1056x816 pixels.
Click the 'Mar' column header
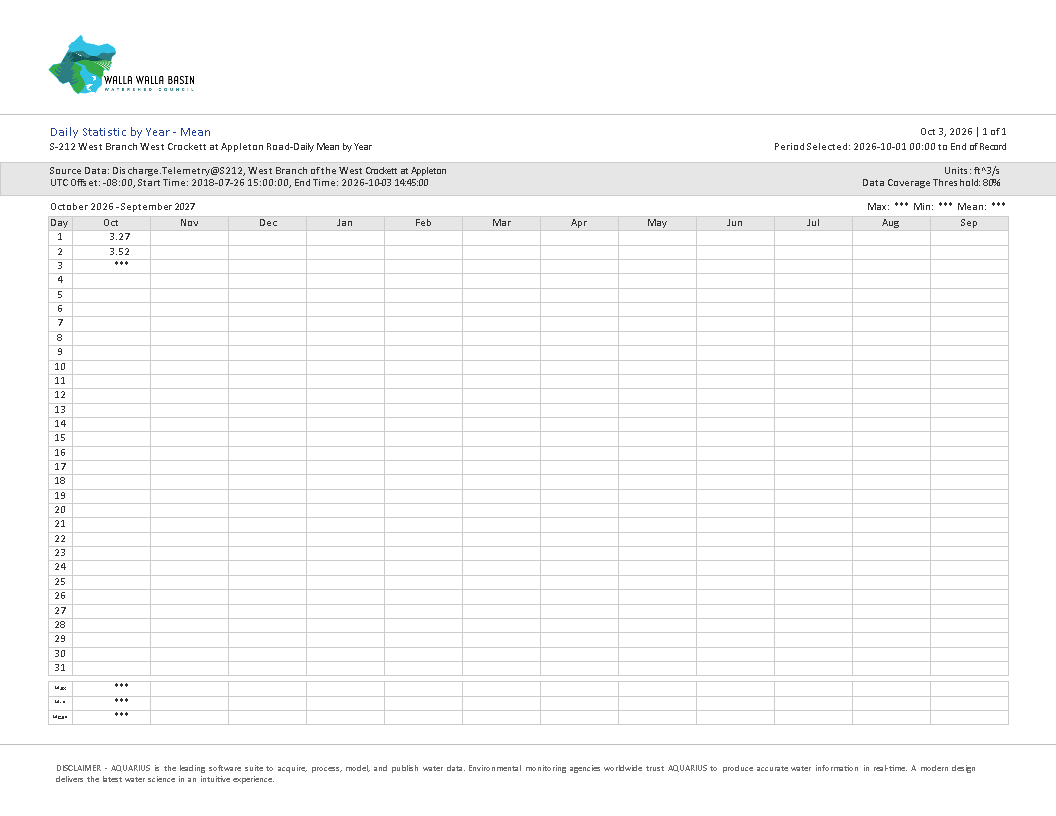click(501, 223)
